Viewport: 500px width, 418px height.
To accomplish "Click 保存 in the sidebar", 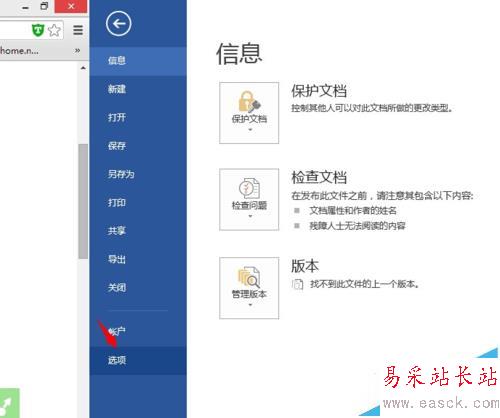I will click(x=138, y=146).
